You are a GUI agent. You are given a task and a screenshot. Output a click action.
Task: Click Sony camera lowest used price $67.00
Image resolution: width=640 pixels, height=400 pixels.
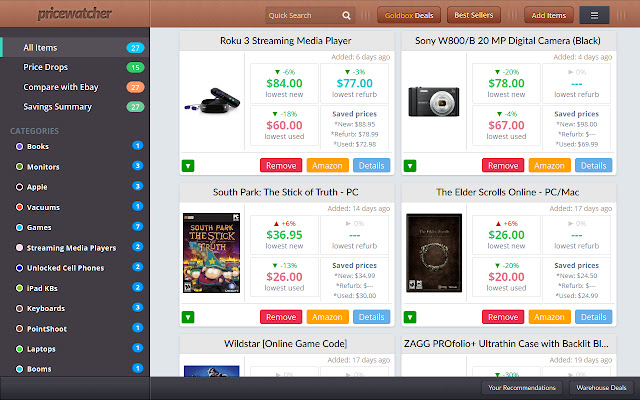[x=506, y=125]
